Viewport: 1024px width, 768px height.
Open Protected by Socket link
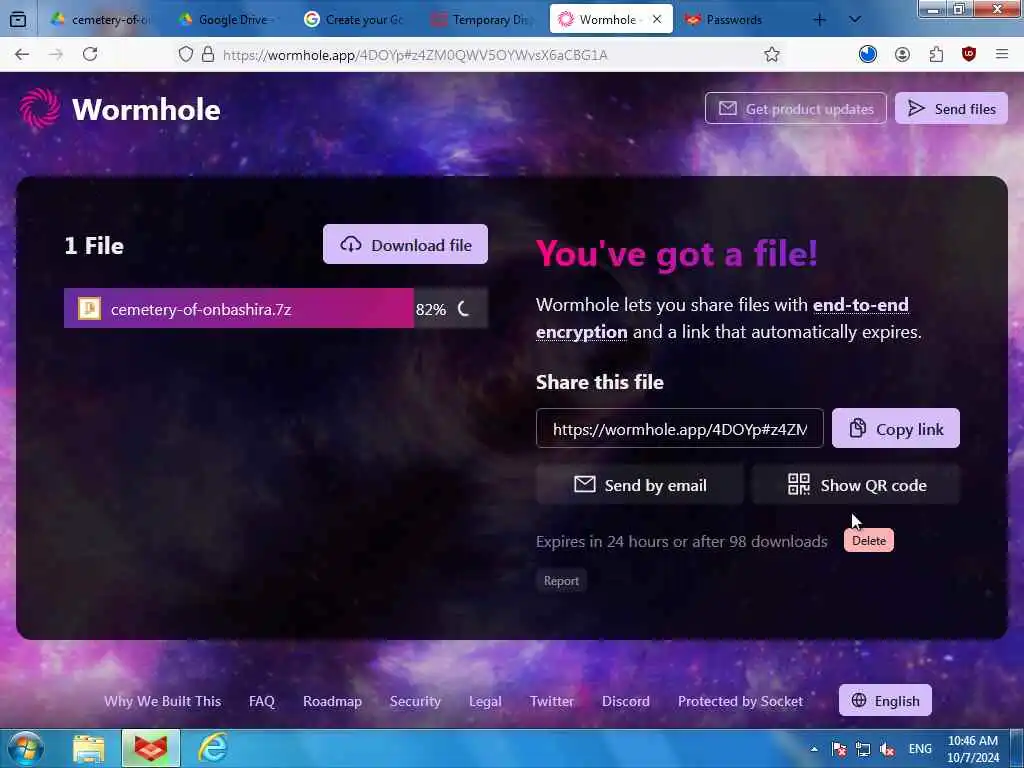coord(741,701)
